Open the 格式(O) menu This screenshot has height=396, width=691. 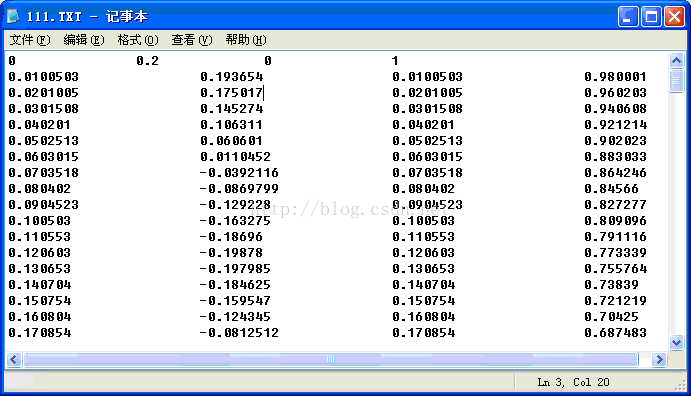pyautogui.click(x=137, y=40)
